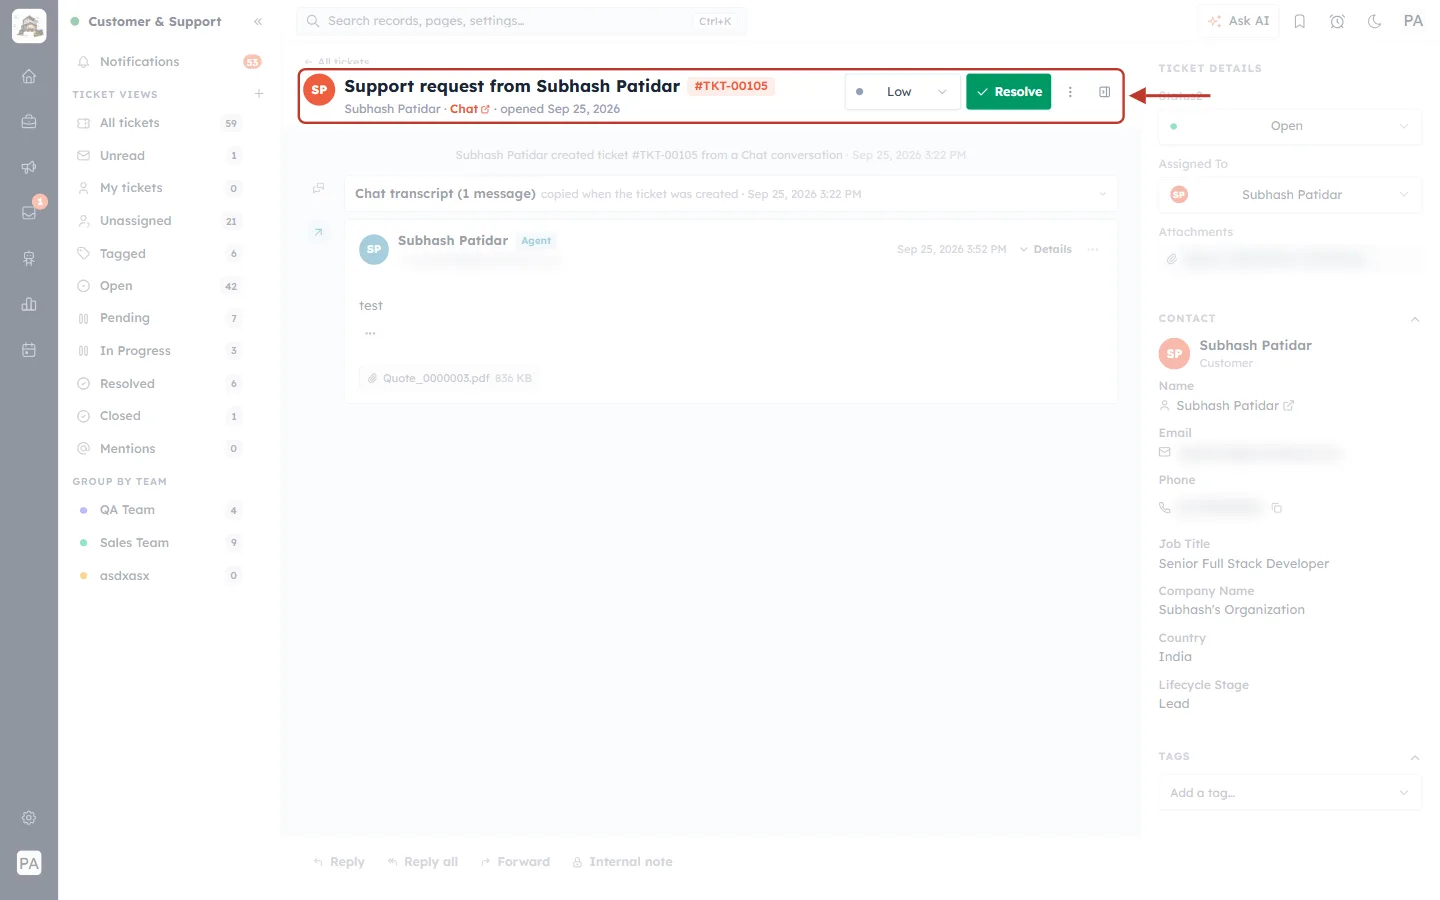Select Unread ticket view

[x=159, y=156]
